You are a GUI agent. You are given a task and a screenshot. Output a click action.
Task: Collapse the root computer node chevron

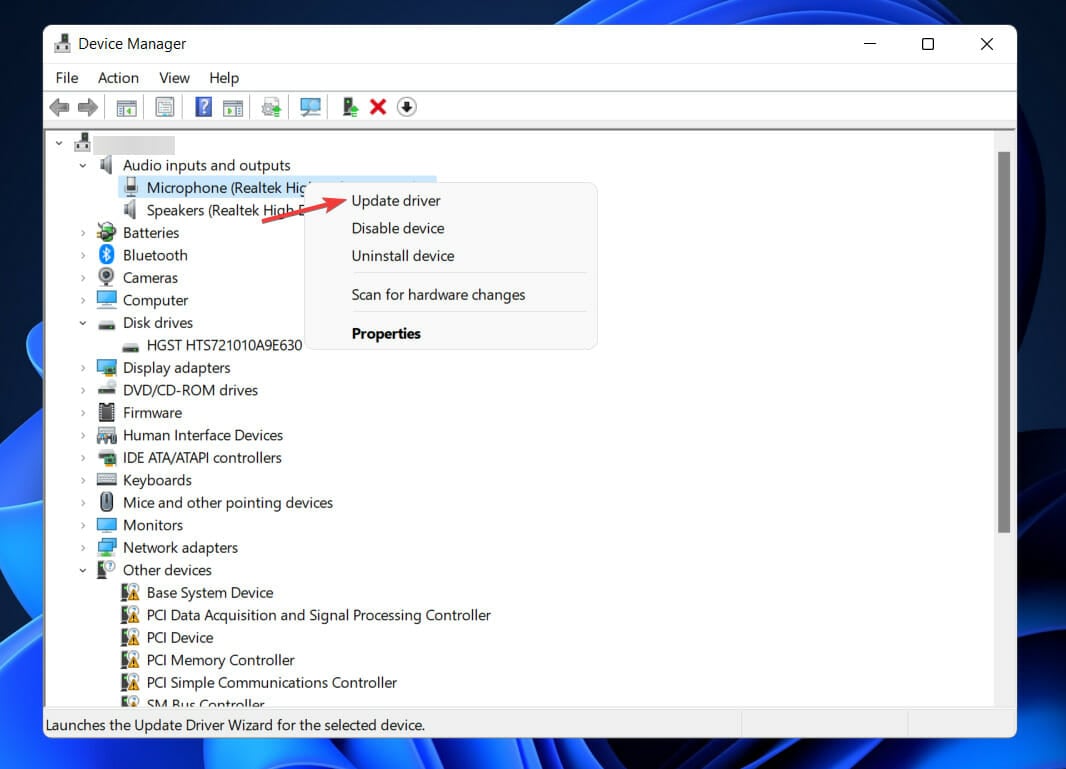pyautogui.click(x=59, y=143)
